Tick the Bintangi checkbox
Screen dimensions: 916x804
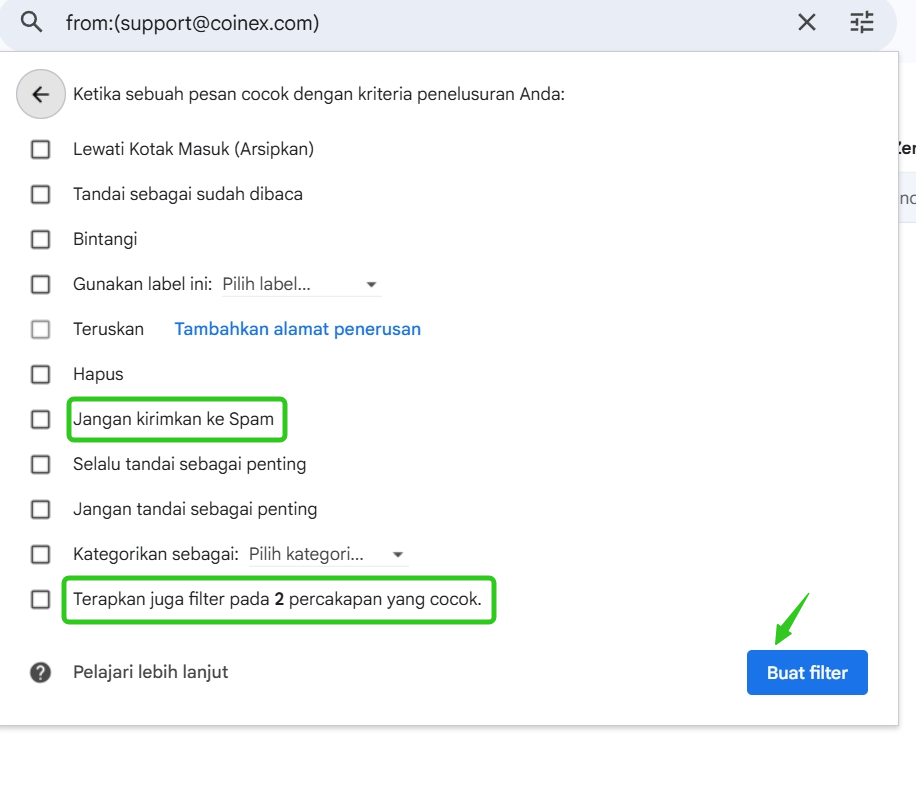(40, 239)
